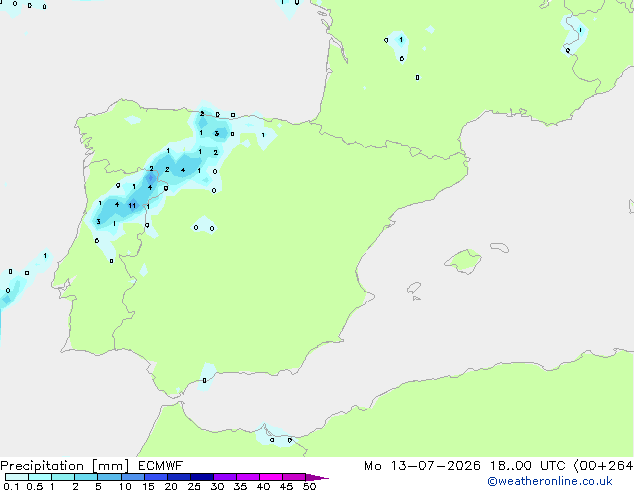Image resolution: width=634 pixels, height=490 pixels.
Task: Click the "UTC" label
Action: coord(553,466)
